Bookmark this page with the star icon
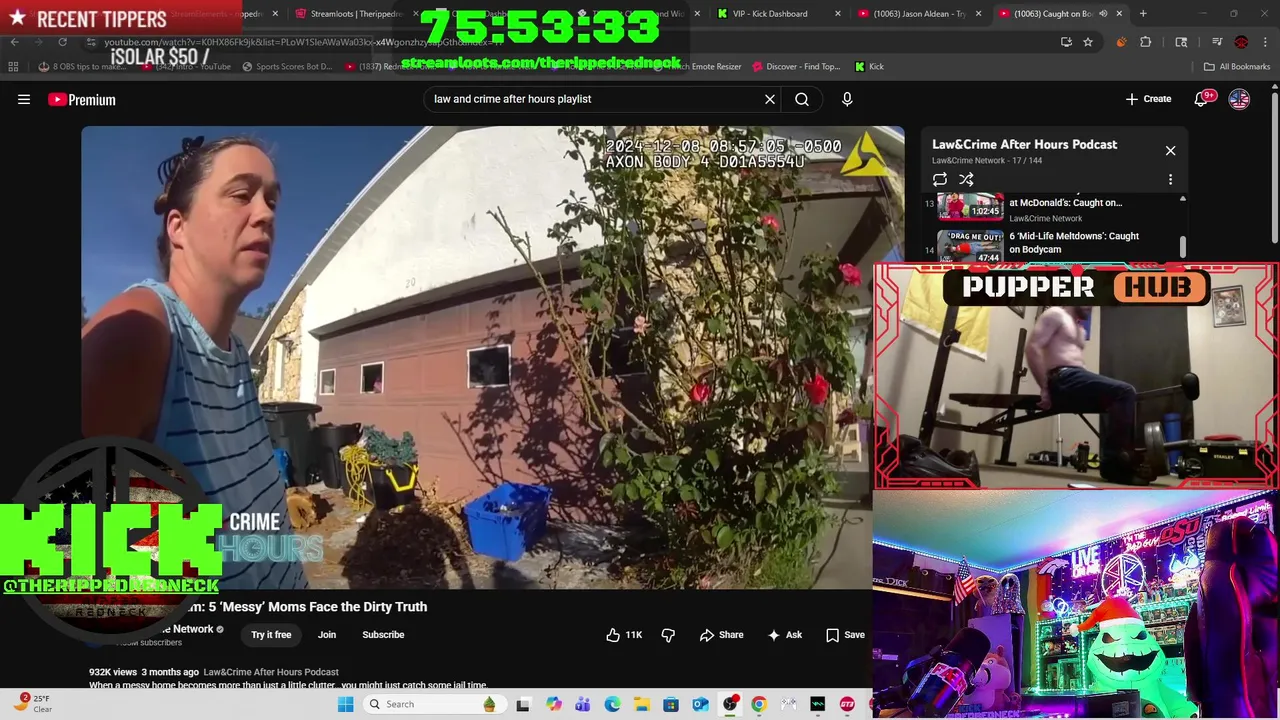The image size is (1280, 720). [1088, 42]
